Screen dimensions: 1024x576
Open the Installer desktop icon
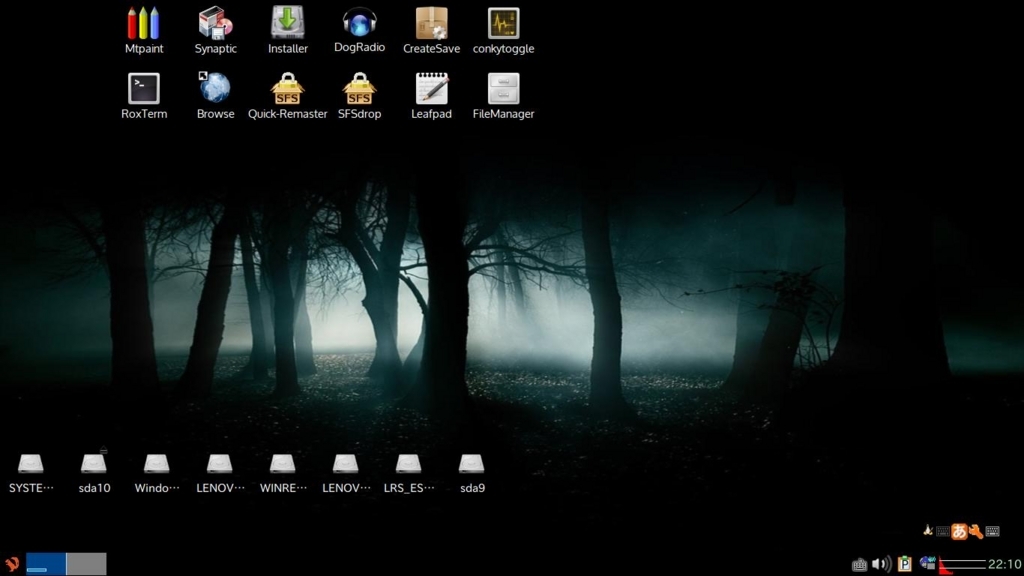click(x=287, y=24)
